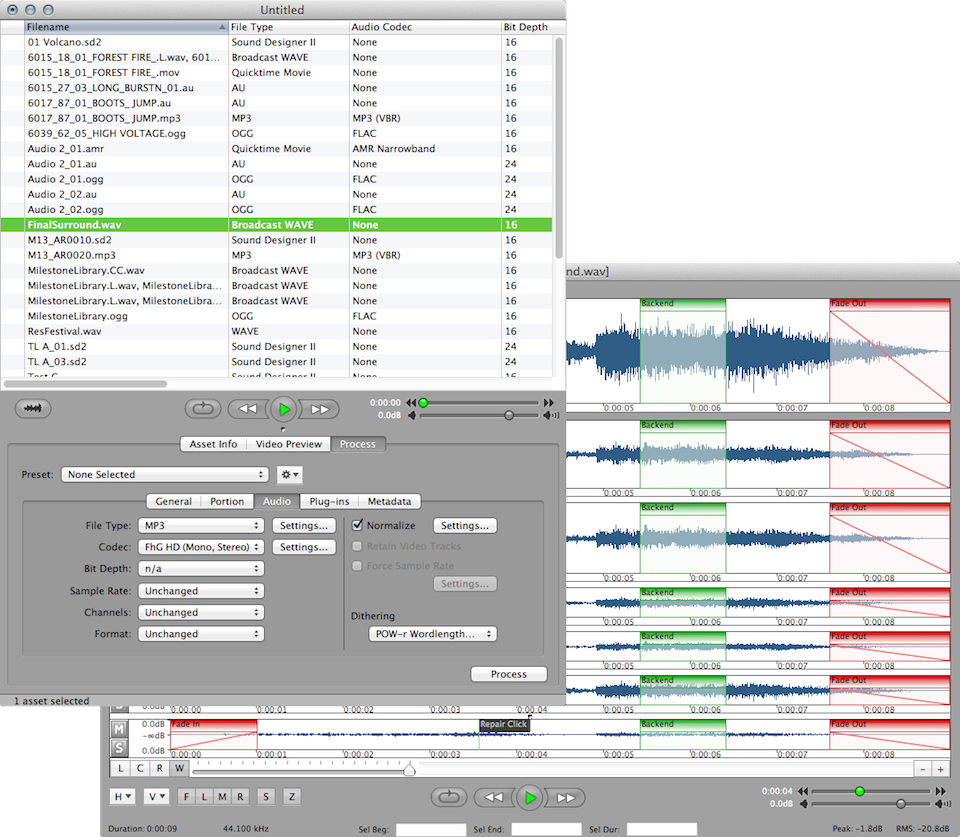Click the Process button

coord(508,674)
